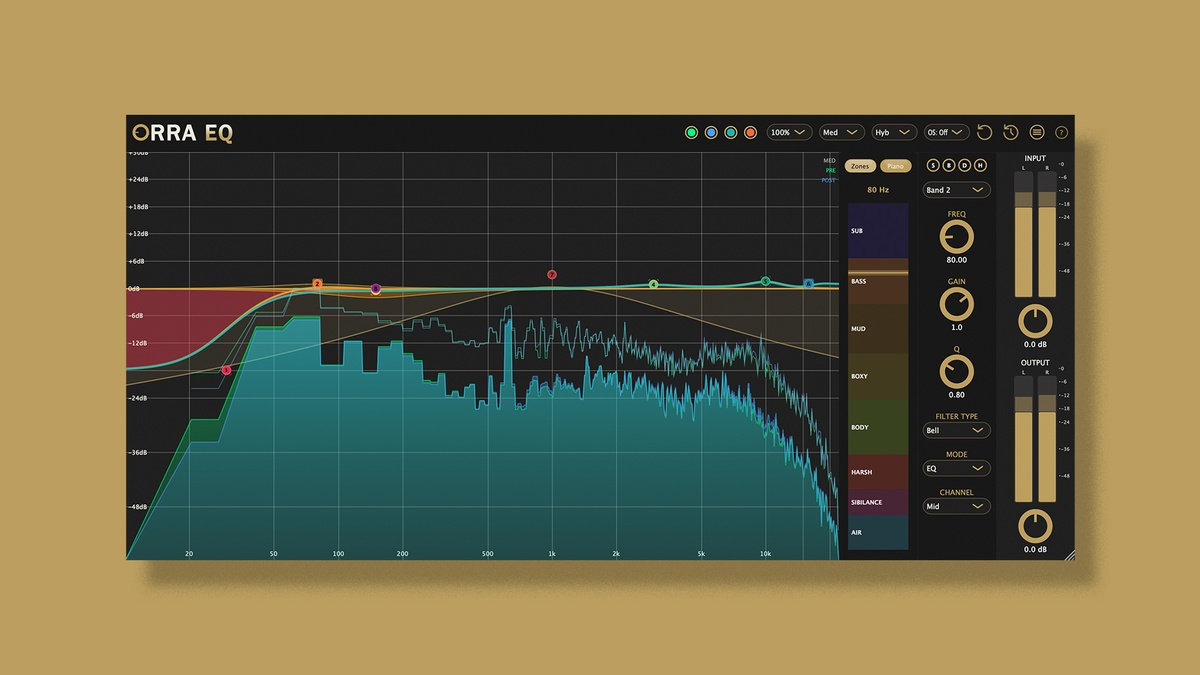Click the MUD frequency zone
This screenshot has width=1200, height=675.
878,329
